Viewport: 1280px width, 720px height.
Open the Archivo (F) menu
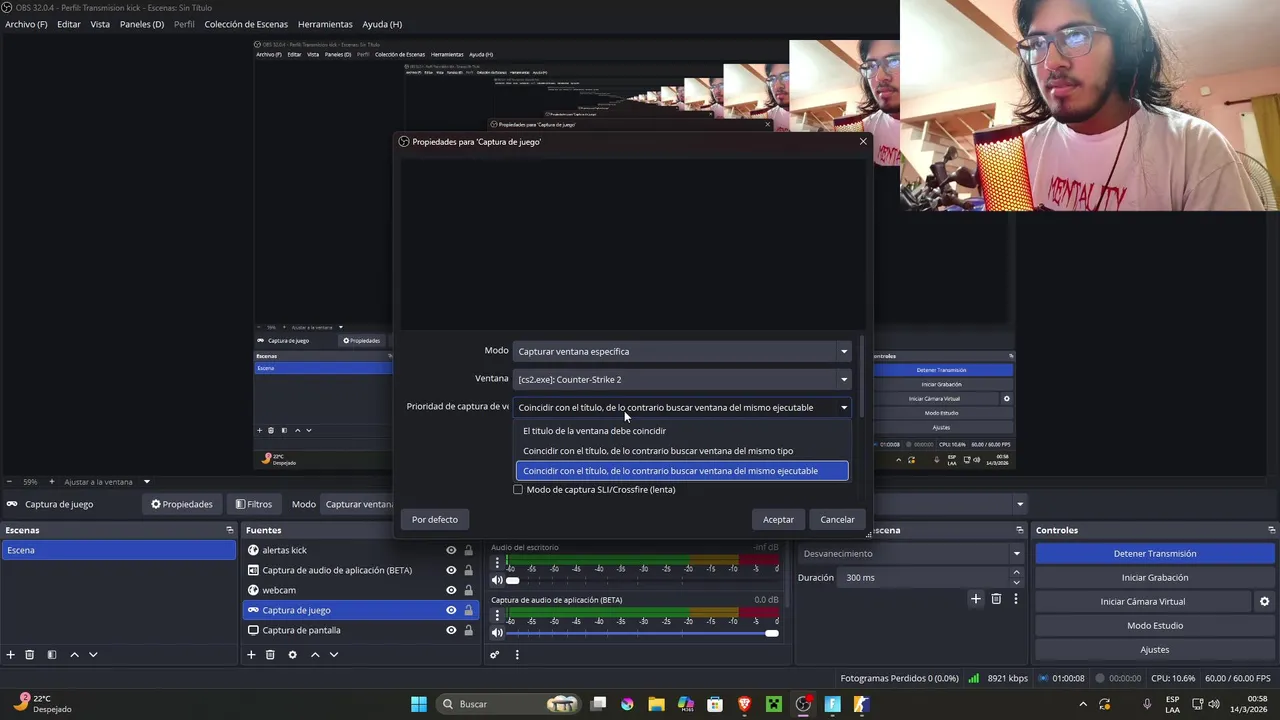coord(26,24)
